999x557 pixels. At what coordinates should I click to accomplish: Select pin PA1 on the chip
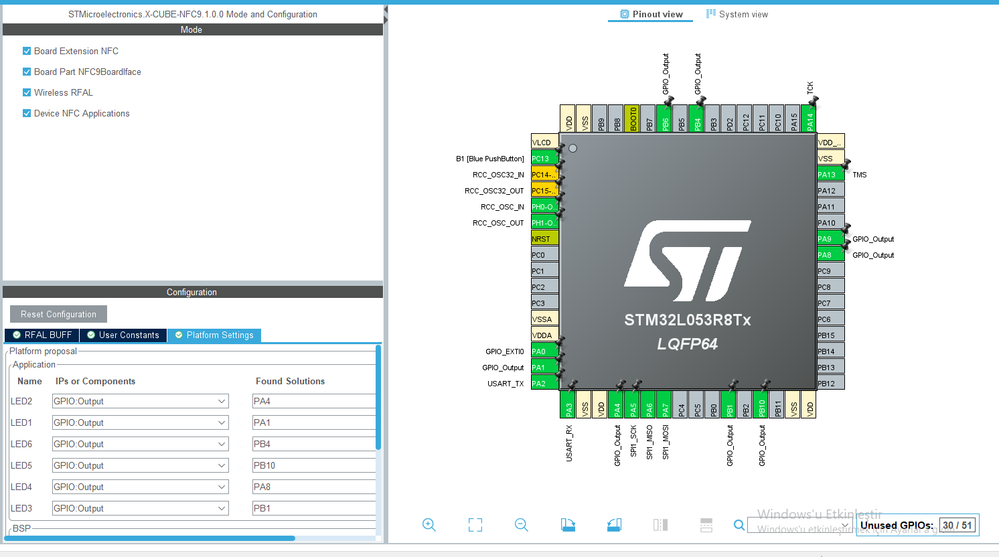click(545, 367)
